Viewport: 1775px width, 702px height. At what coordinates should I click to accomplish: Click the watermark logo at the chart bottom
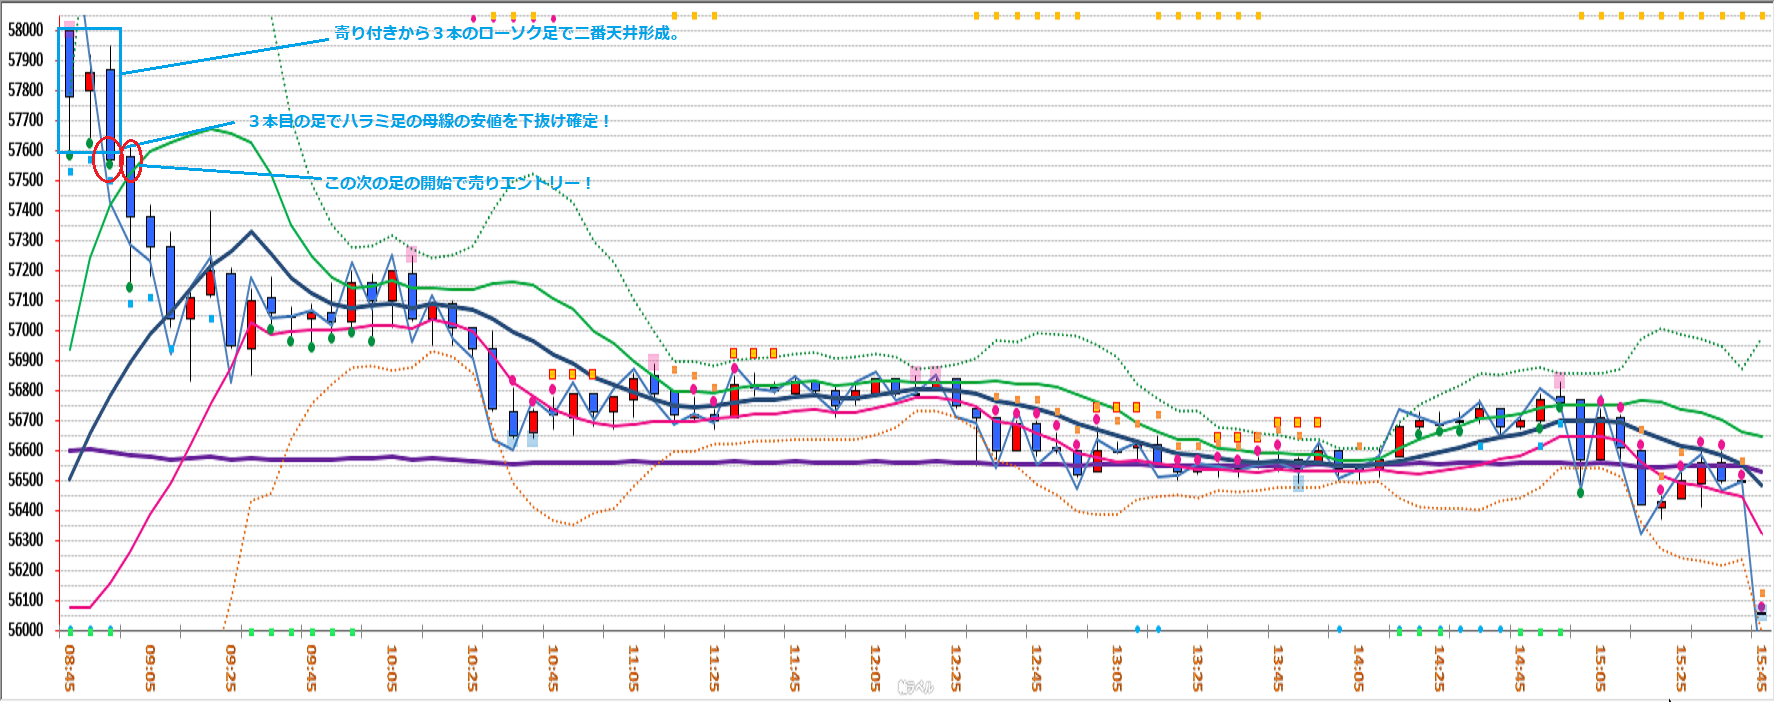[914, 687]
